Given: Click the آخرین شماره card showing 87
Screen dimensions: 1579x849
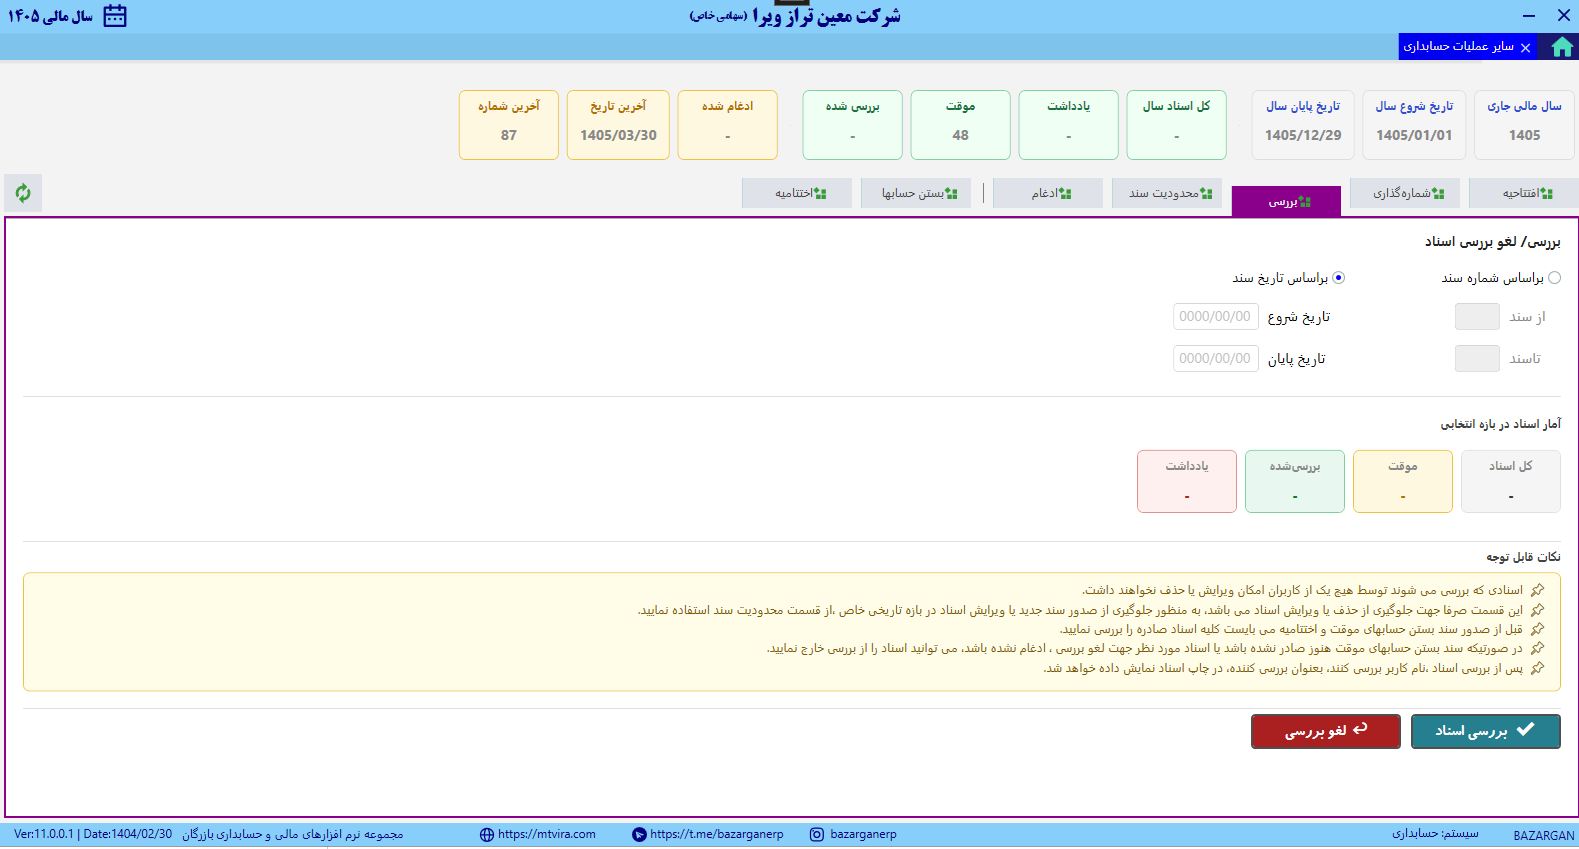Looking at the screenshot, I should coord(509,125).
